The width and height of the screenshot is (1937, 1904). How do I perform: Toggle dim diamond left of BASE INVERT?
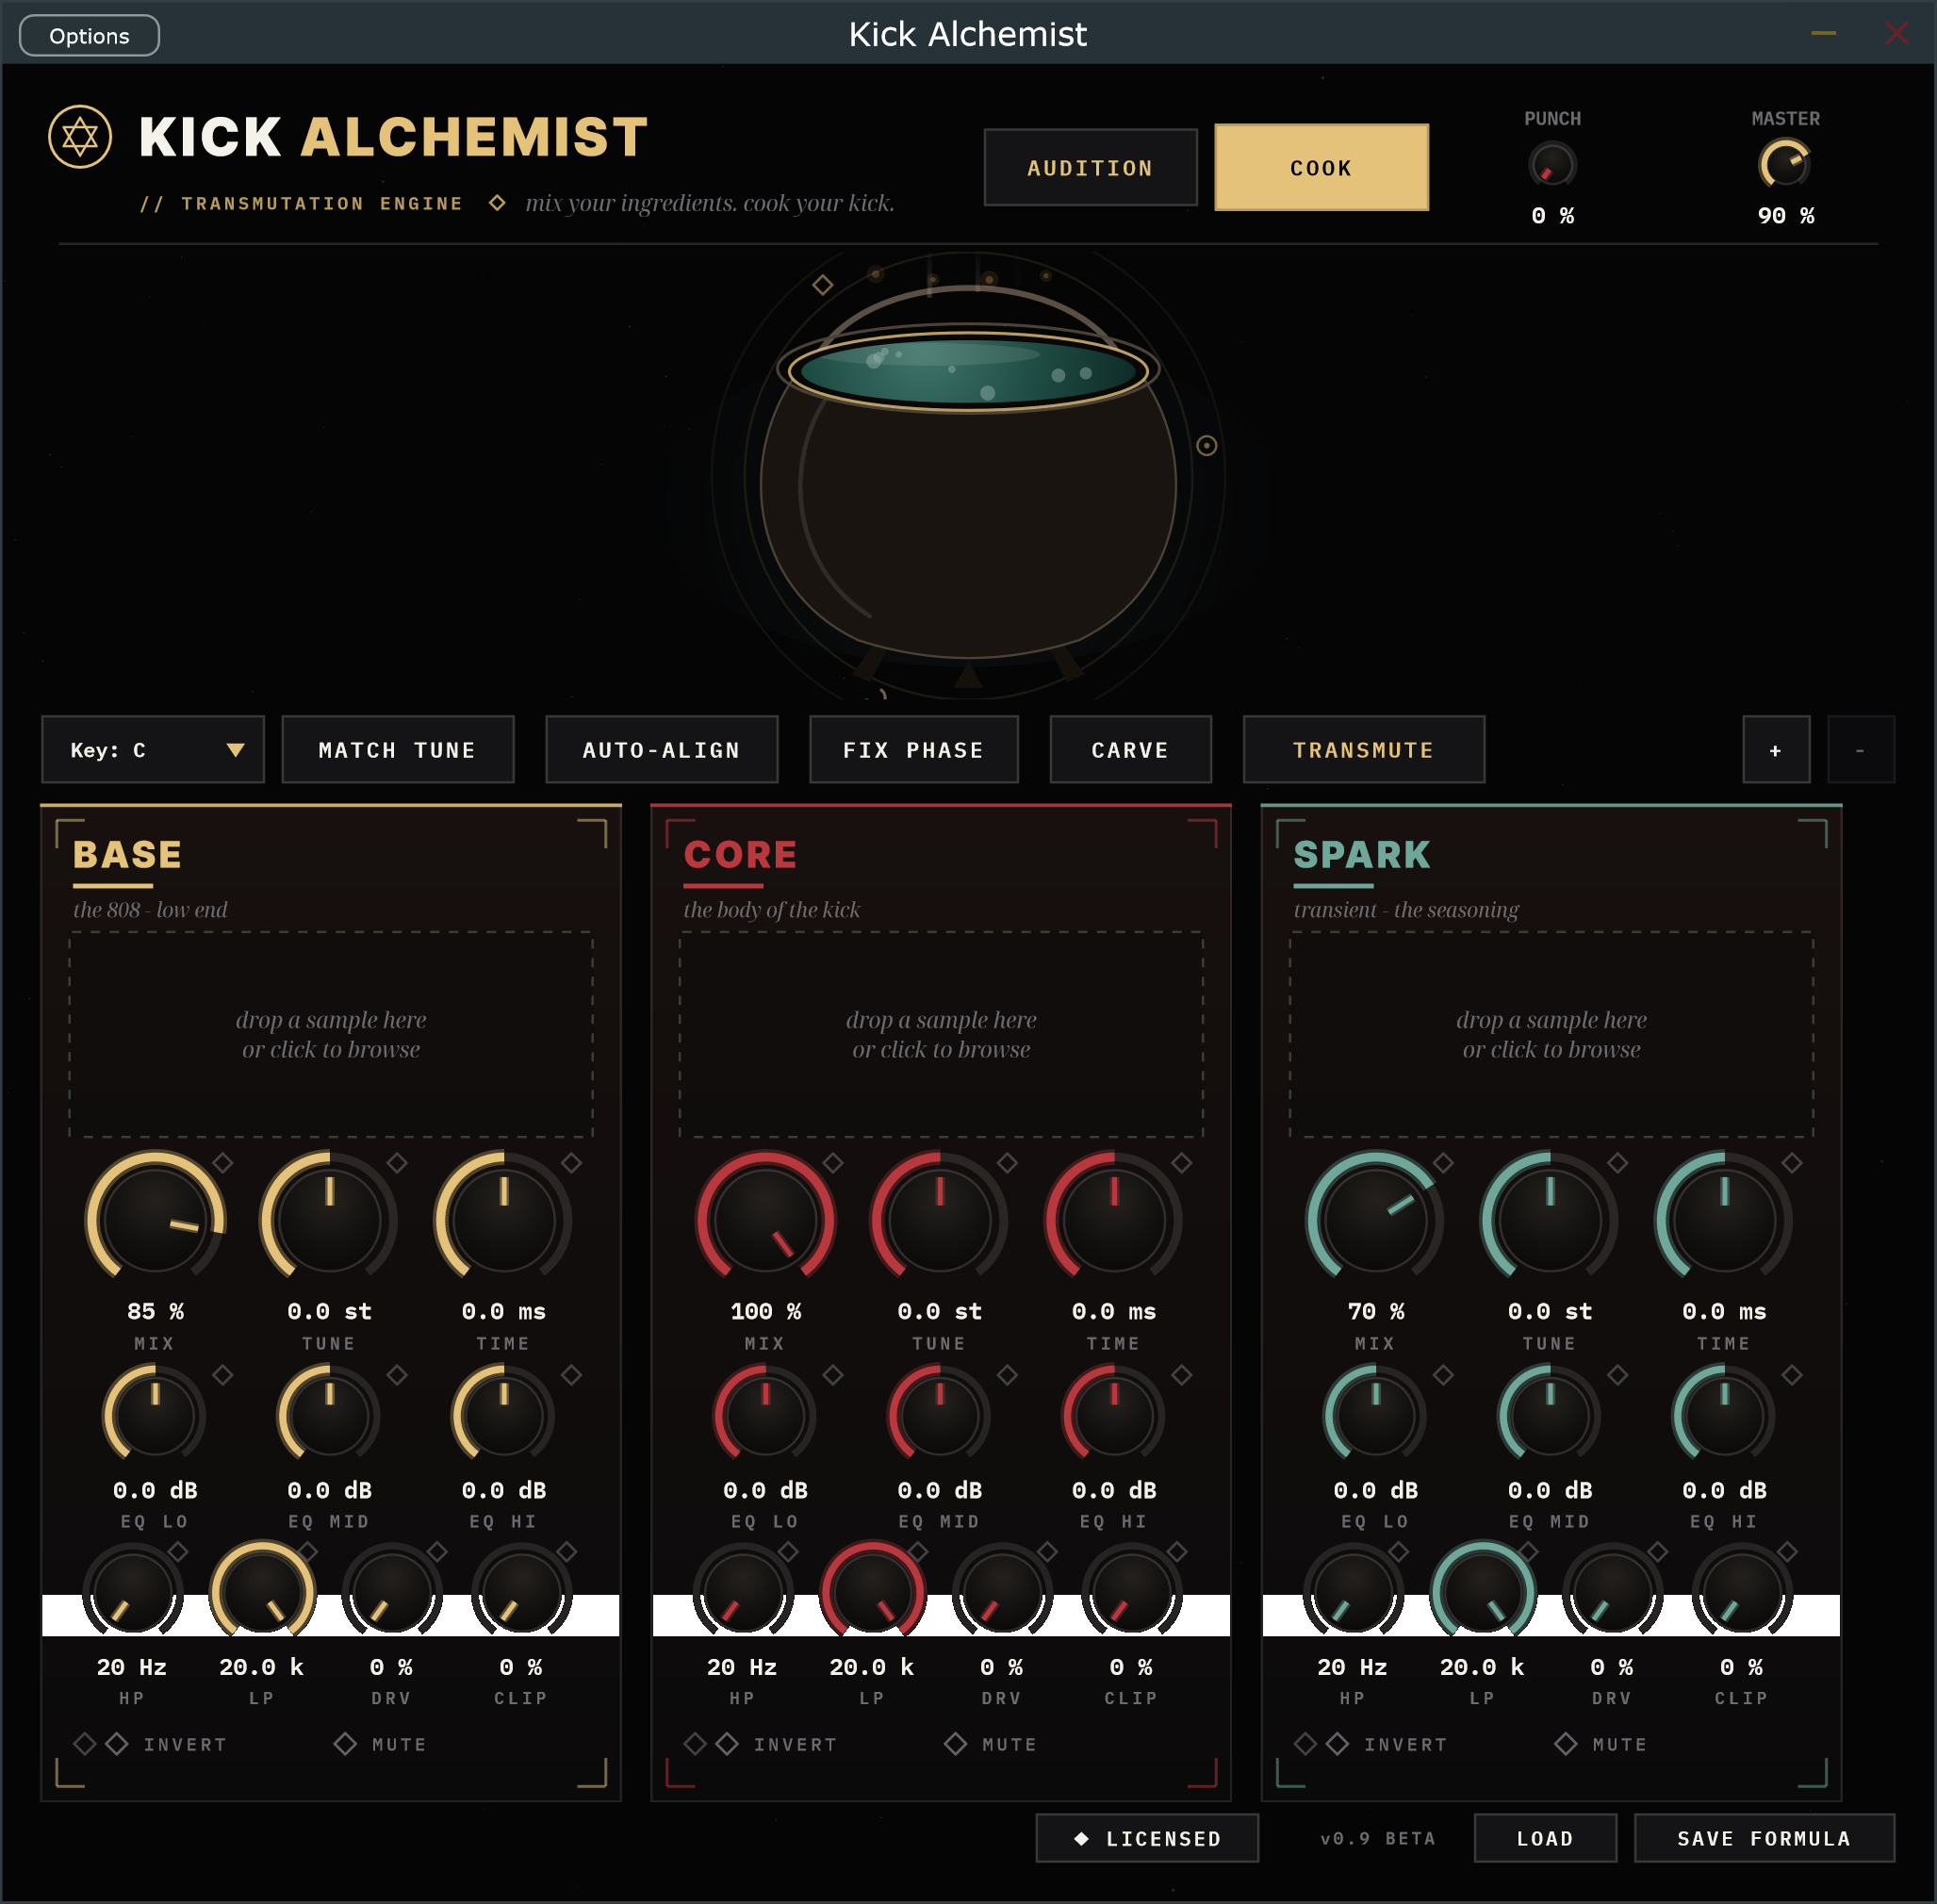pos(85,1744)
